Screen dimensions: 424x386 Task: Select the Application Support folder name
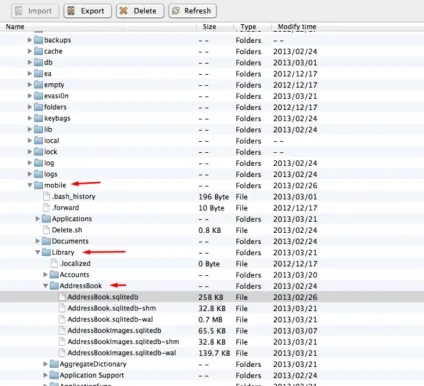92,375
